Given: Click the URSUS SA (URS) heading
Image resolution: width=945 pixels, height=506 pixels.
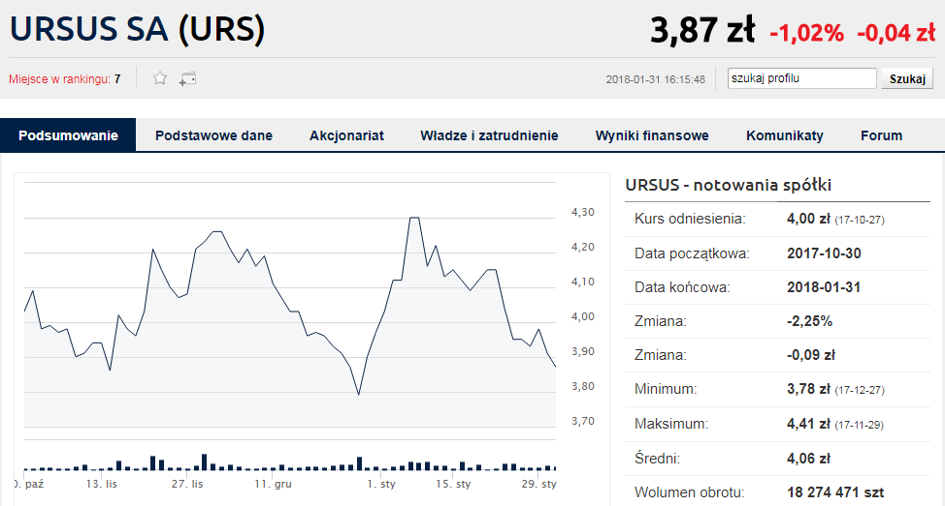Looking at the screenshot, I should (137, 29).
